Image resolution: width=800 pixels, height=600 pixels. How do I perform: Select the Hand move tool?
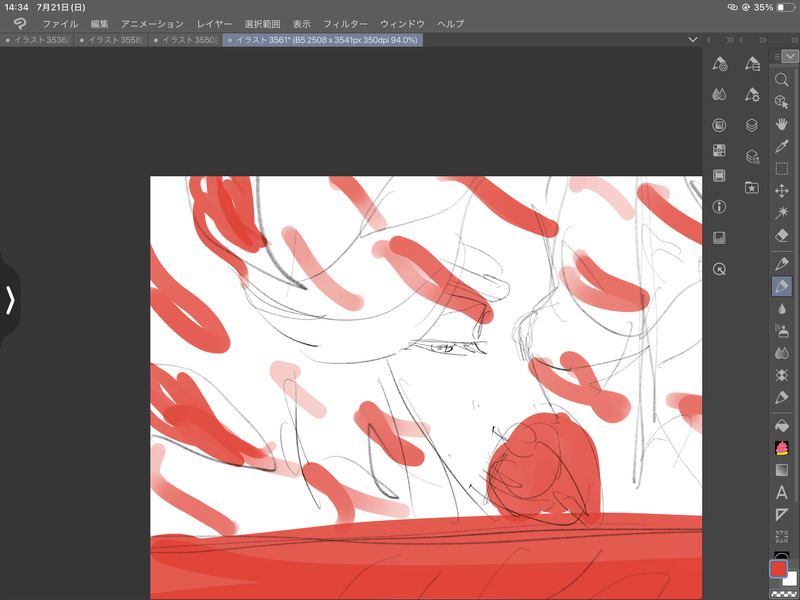coord(781,123)
